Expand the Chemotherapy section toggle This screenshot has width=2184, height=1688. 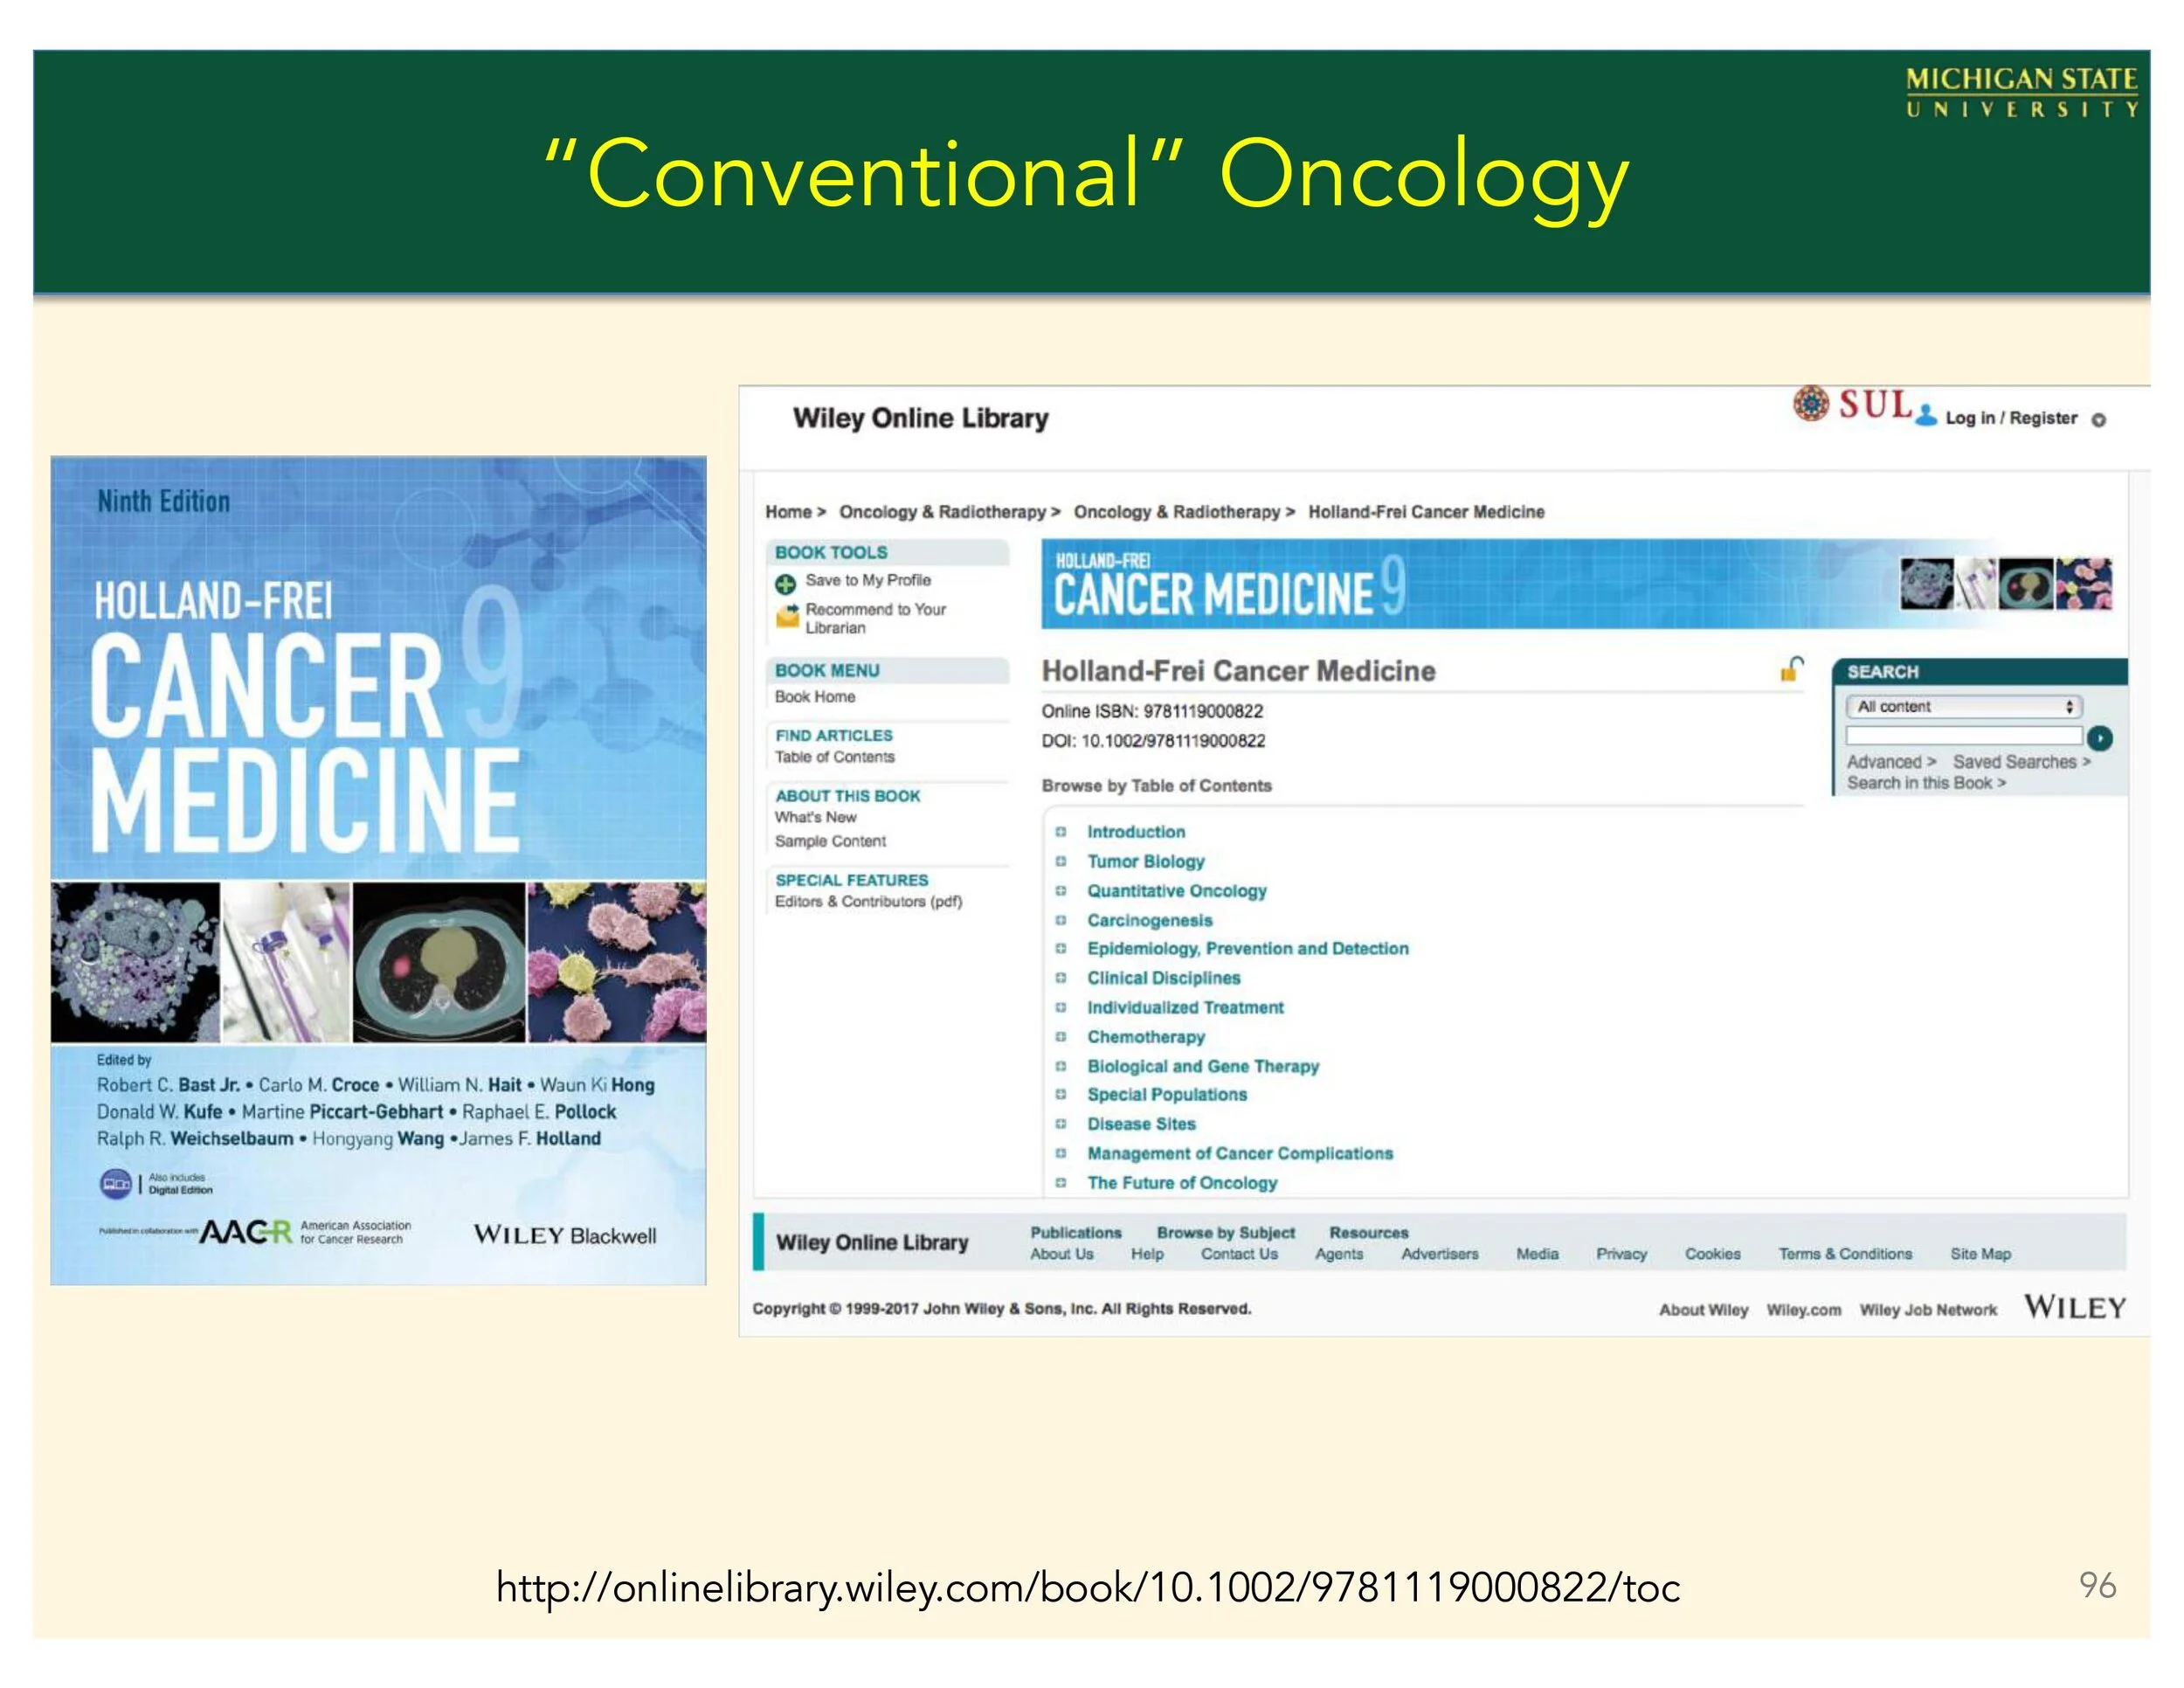point(1061,1037)
